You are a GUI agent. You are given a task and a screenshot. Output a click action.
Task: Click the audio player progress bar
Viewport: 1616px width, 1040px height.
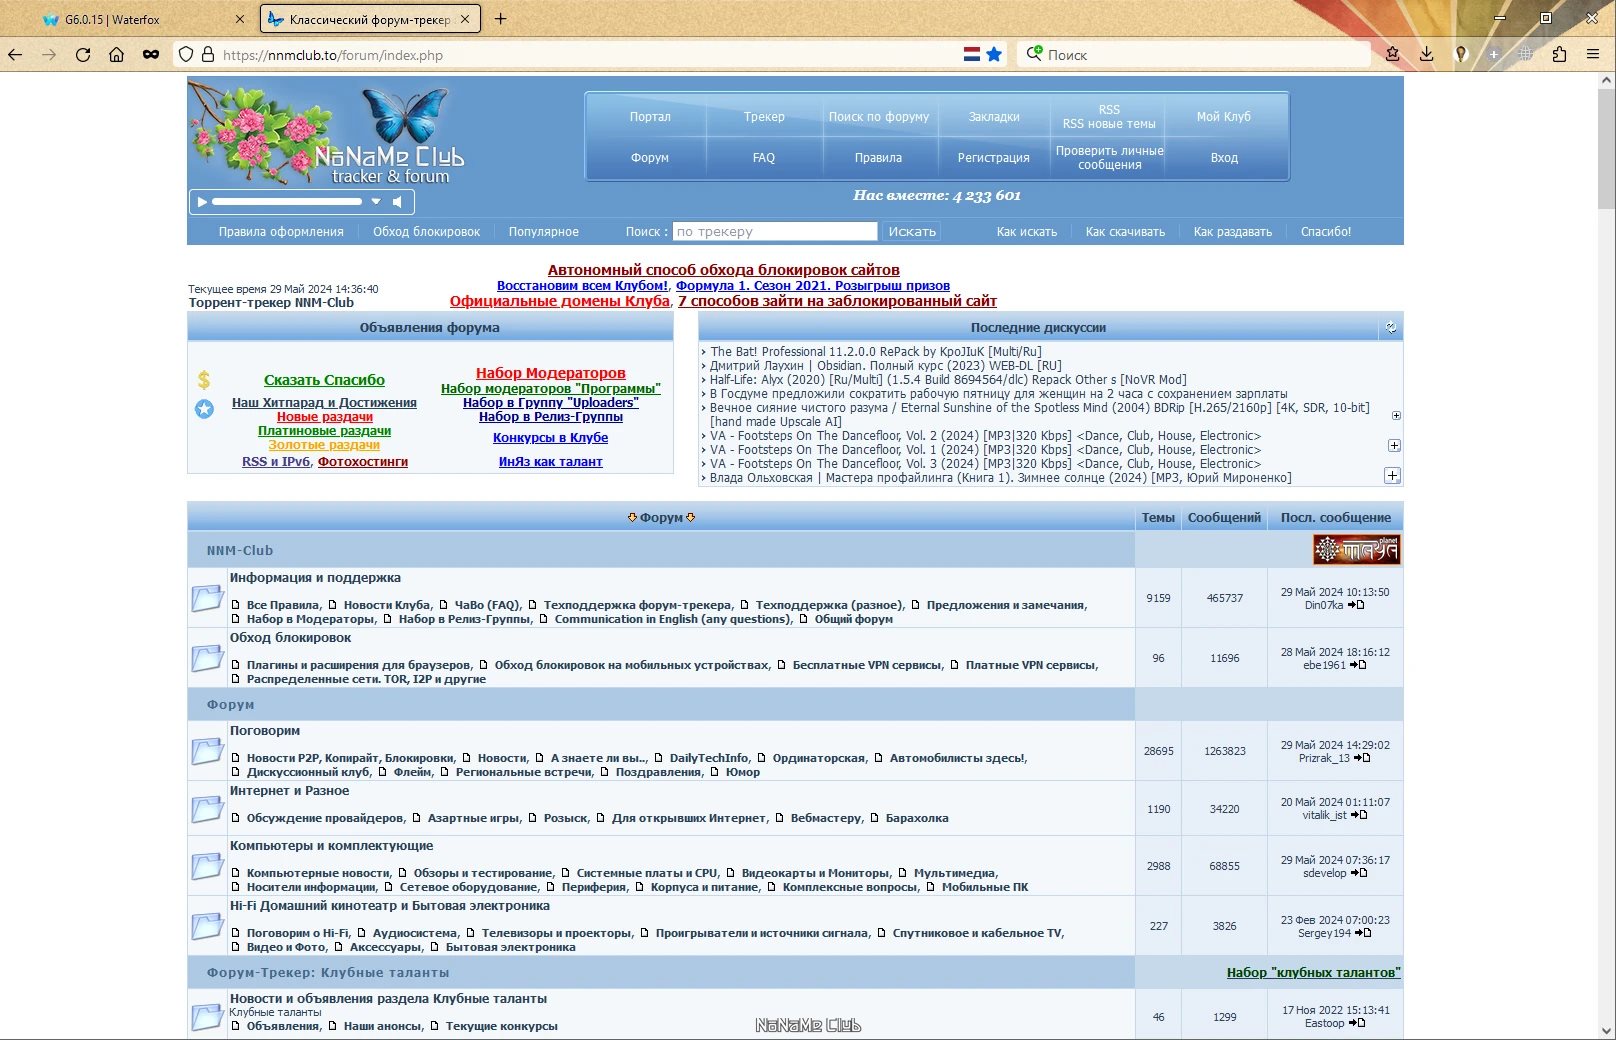[x=287, y=202]
